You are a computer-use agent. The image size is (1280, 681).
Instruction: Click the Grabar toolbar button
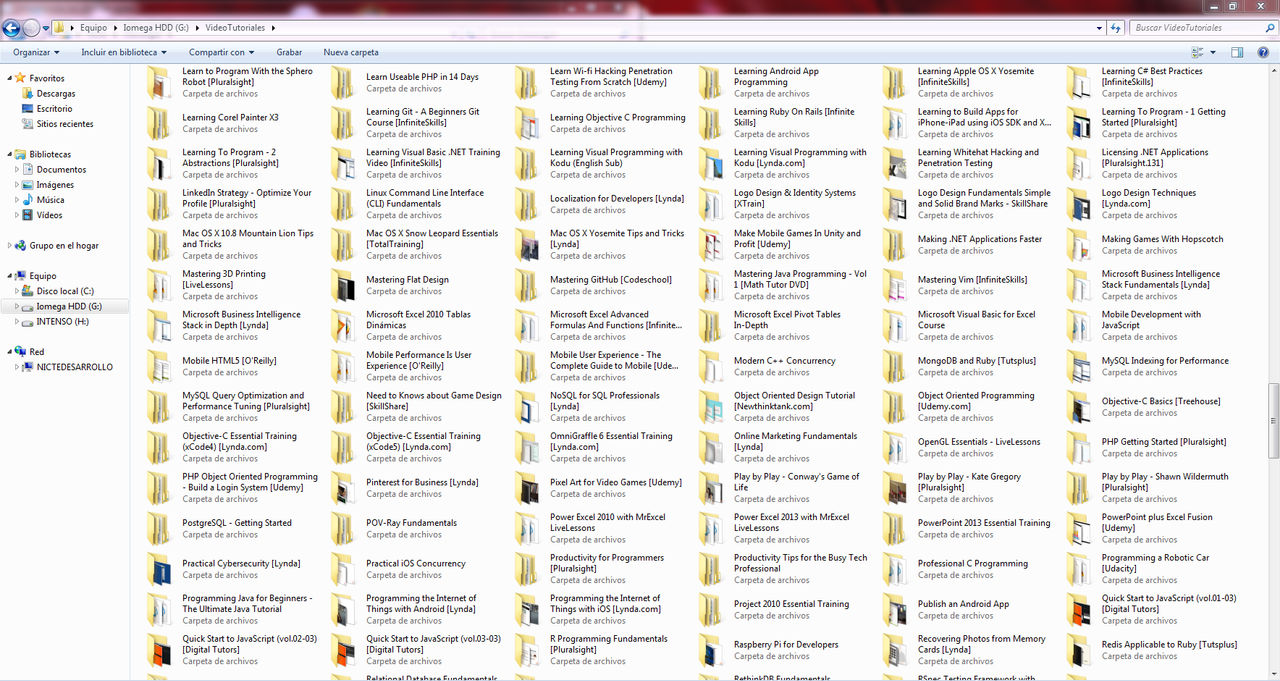289,52
